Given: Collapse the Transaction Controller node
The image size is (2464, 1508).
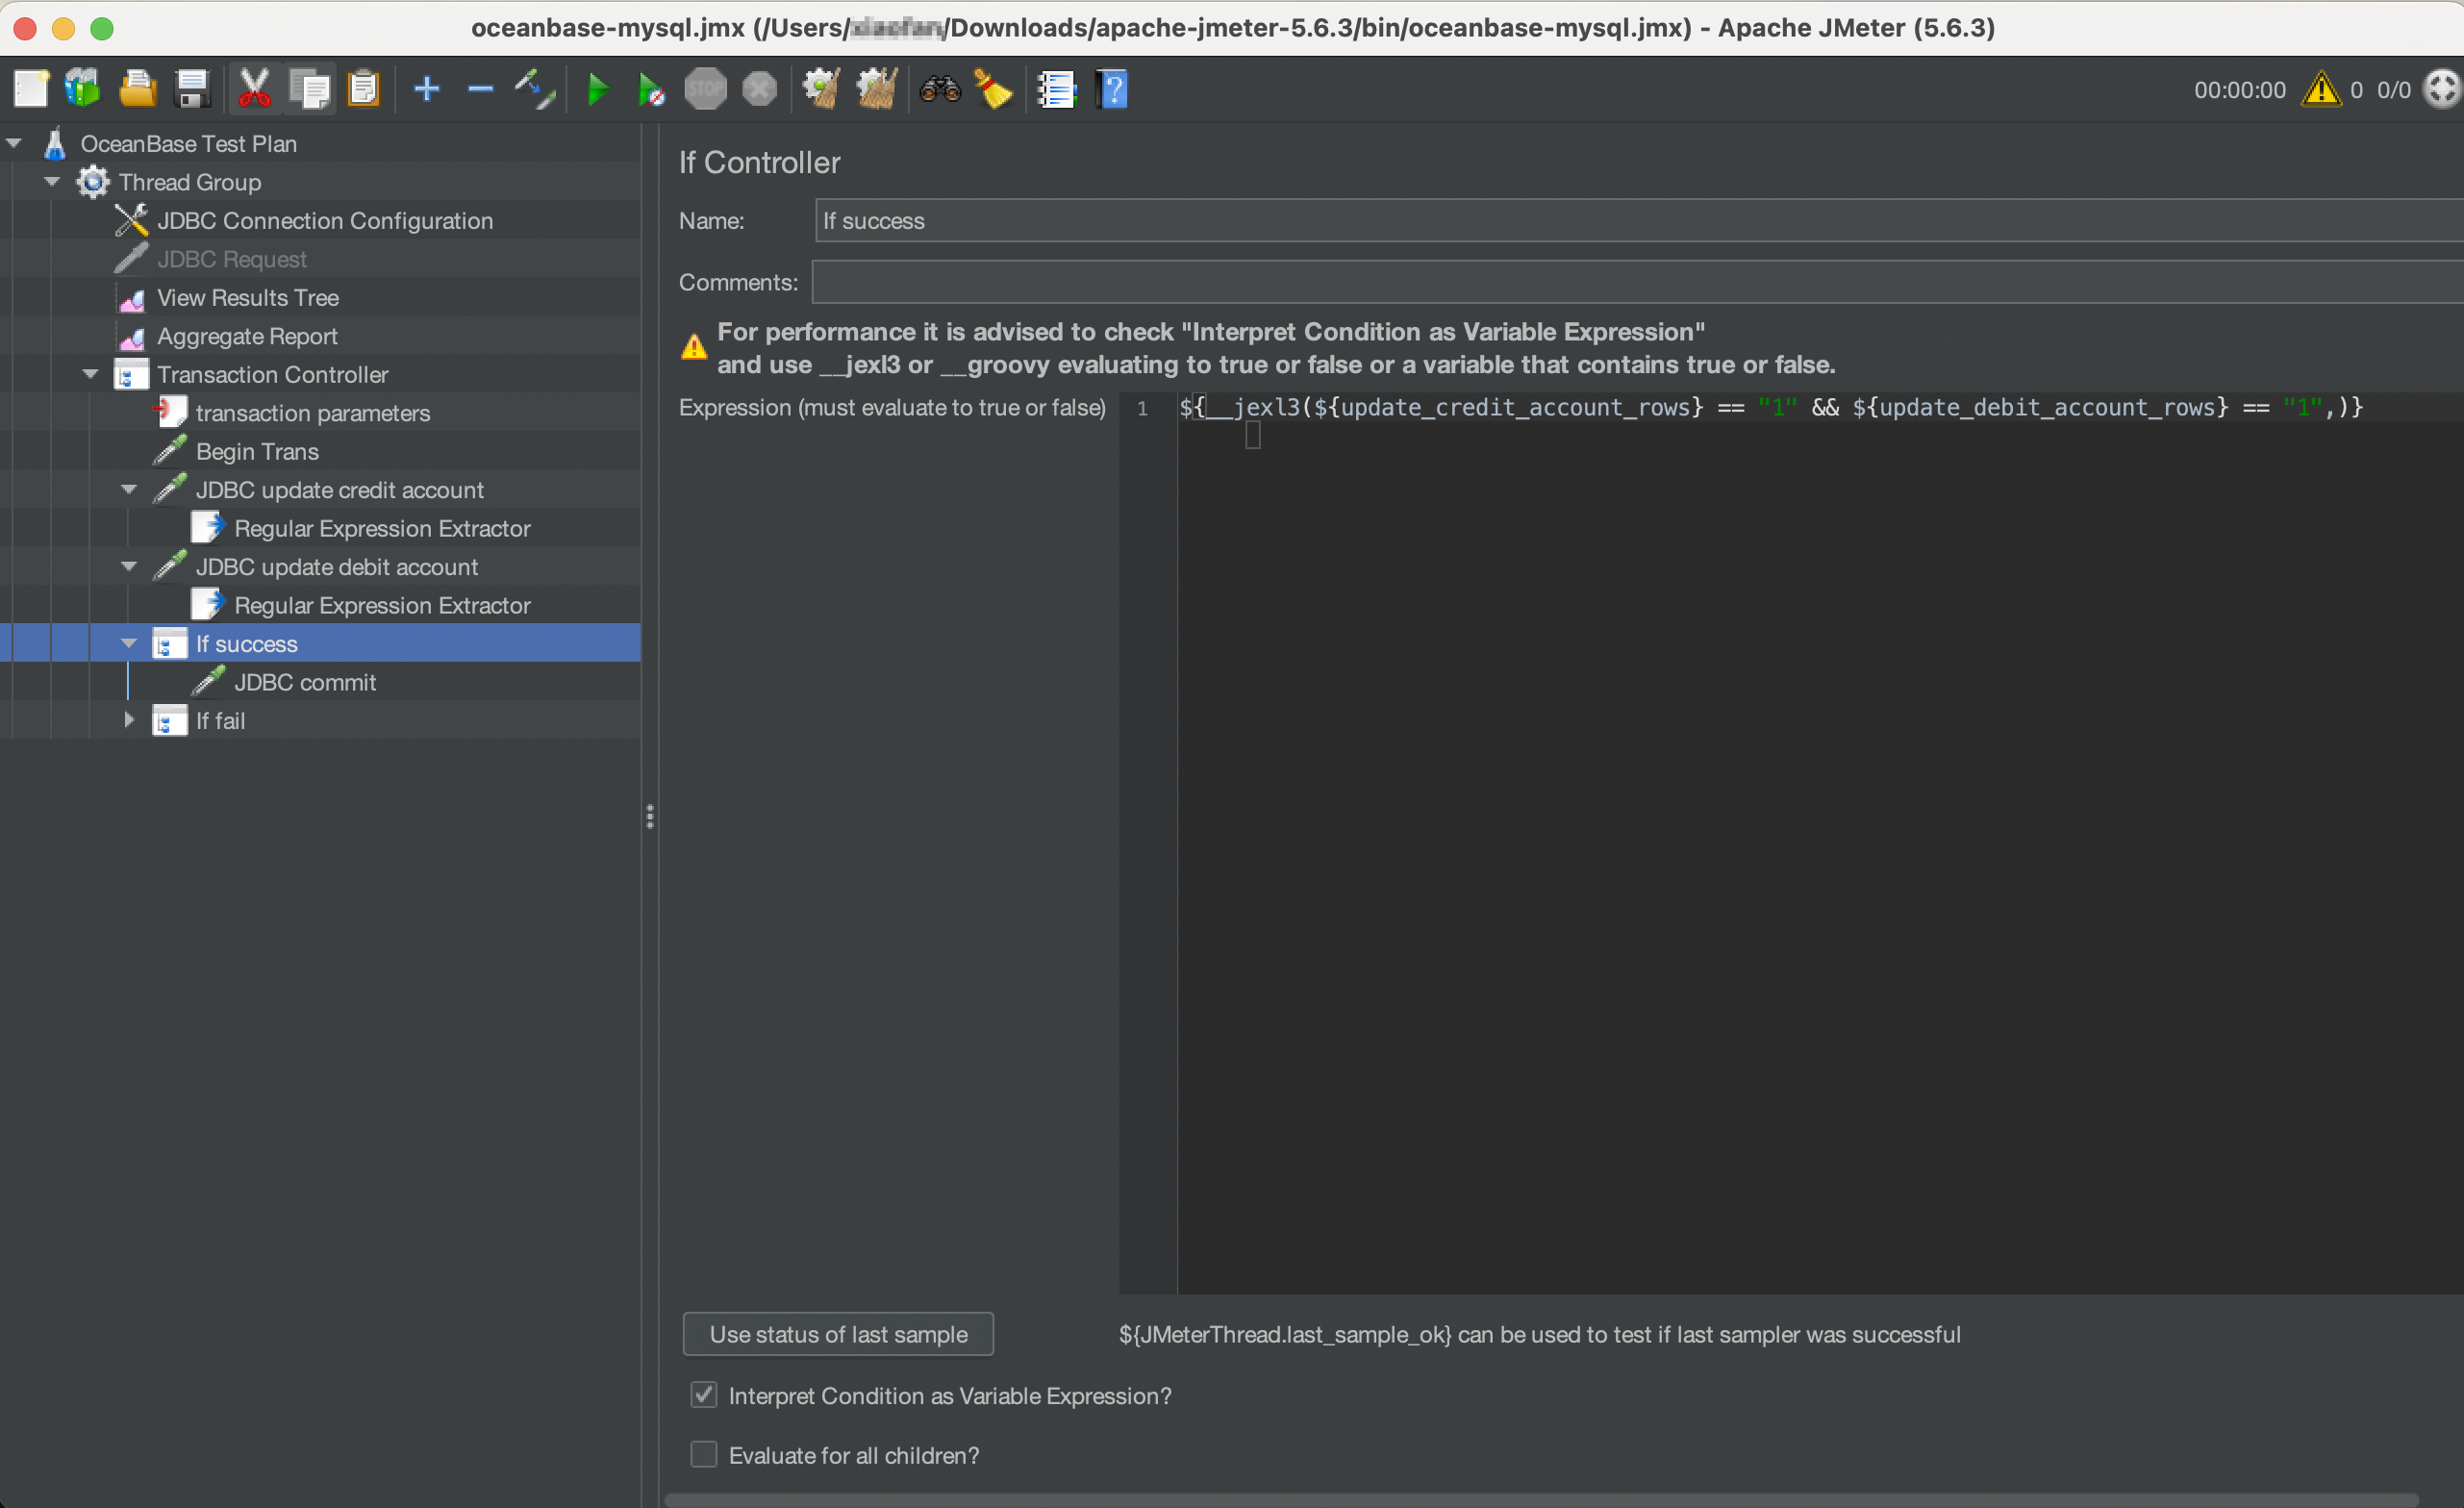Looking at the screenshot, I should click(x=90, y=374).
